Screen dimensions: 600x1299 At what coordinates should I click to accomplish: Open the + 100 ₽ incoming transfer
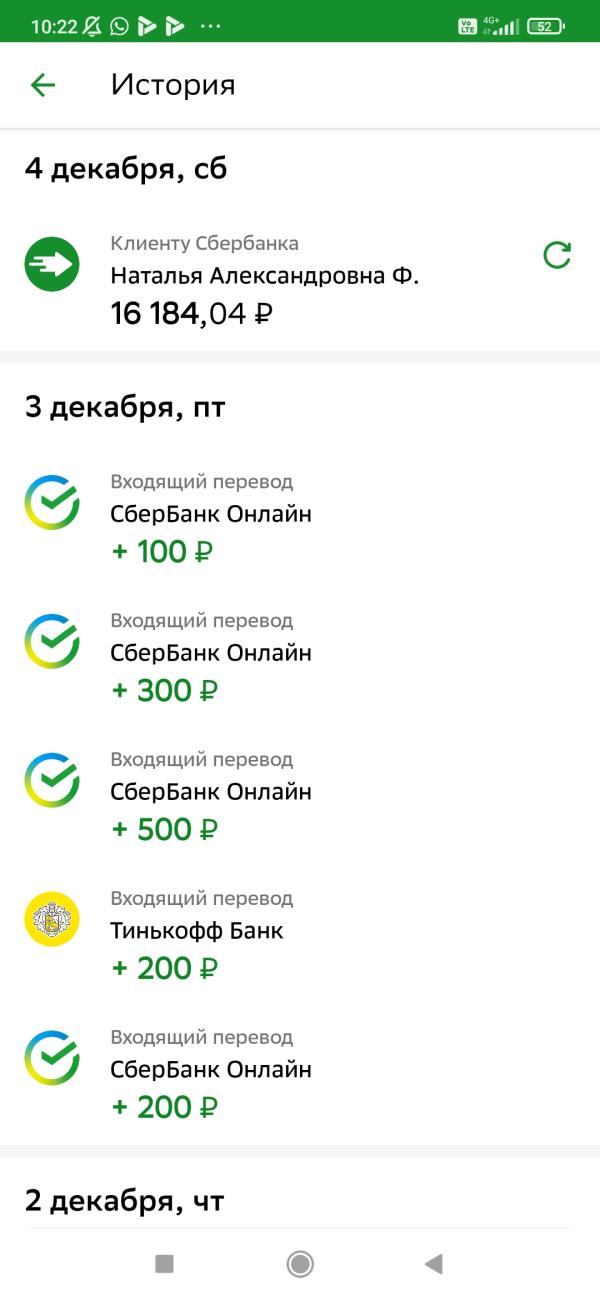pos(211,515)
